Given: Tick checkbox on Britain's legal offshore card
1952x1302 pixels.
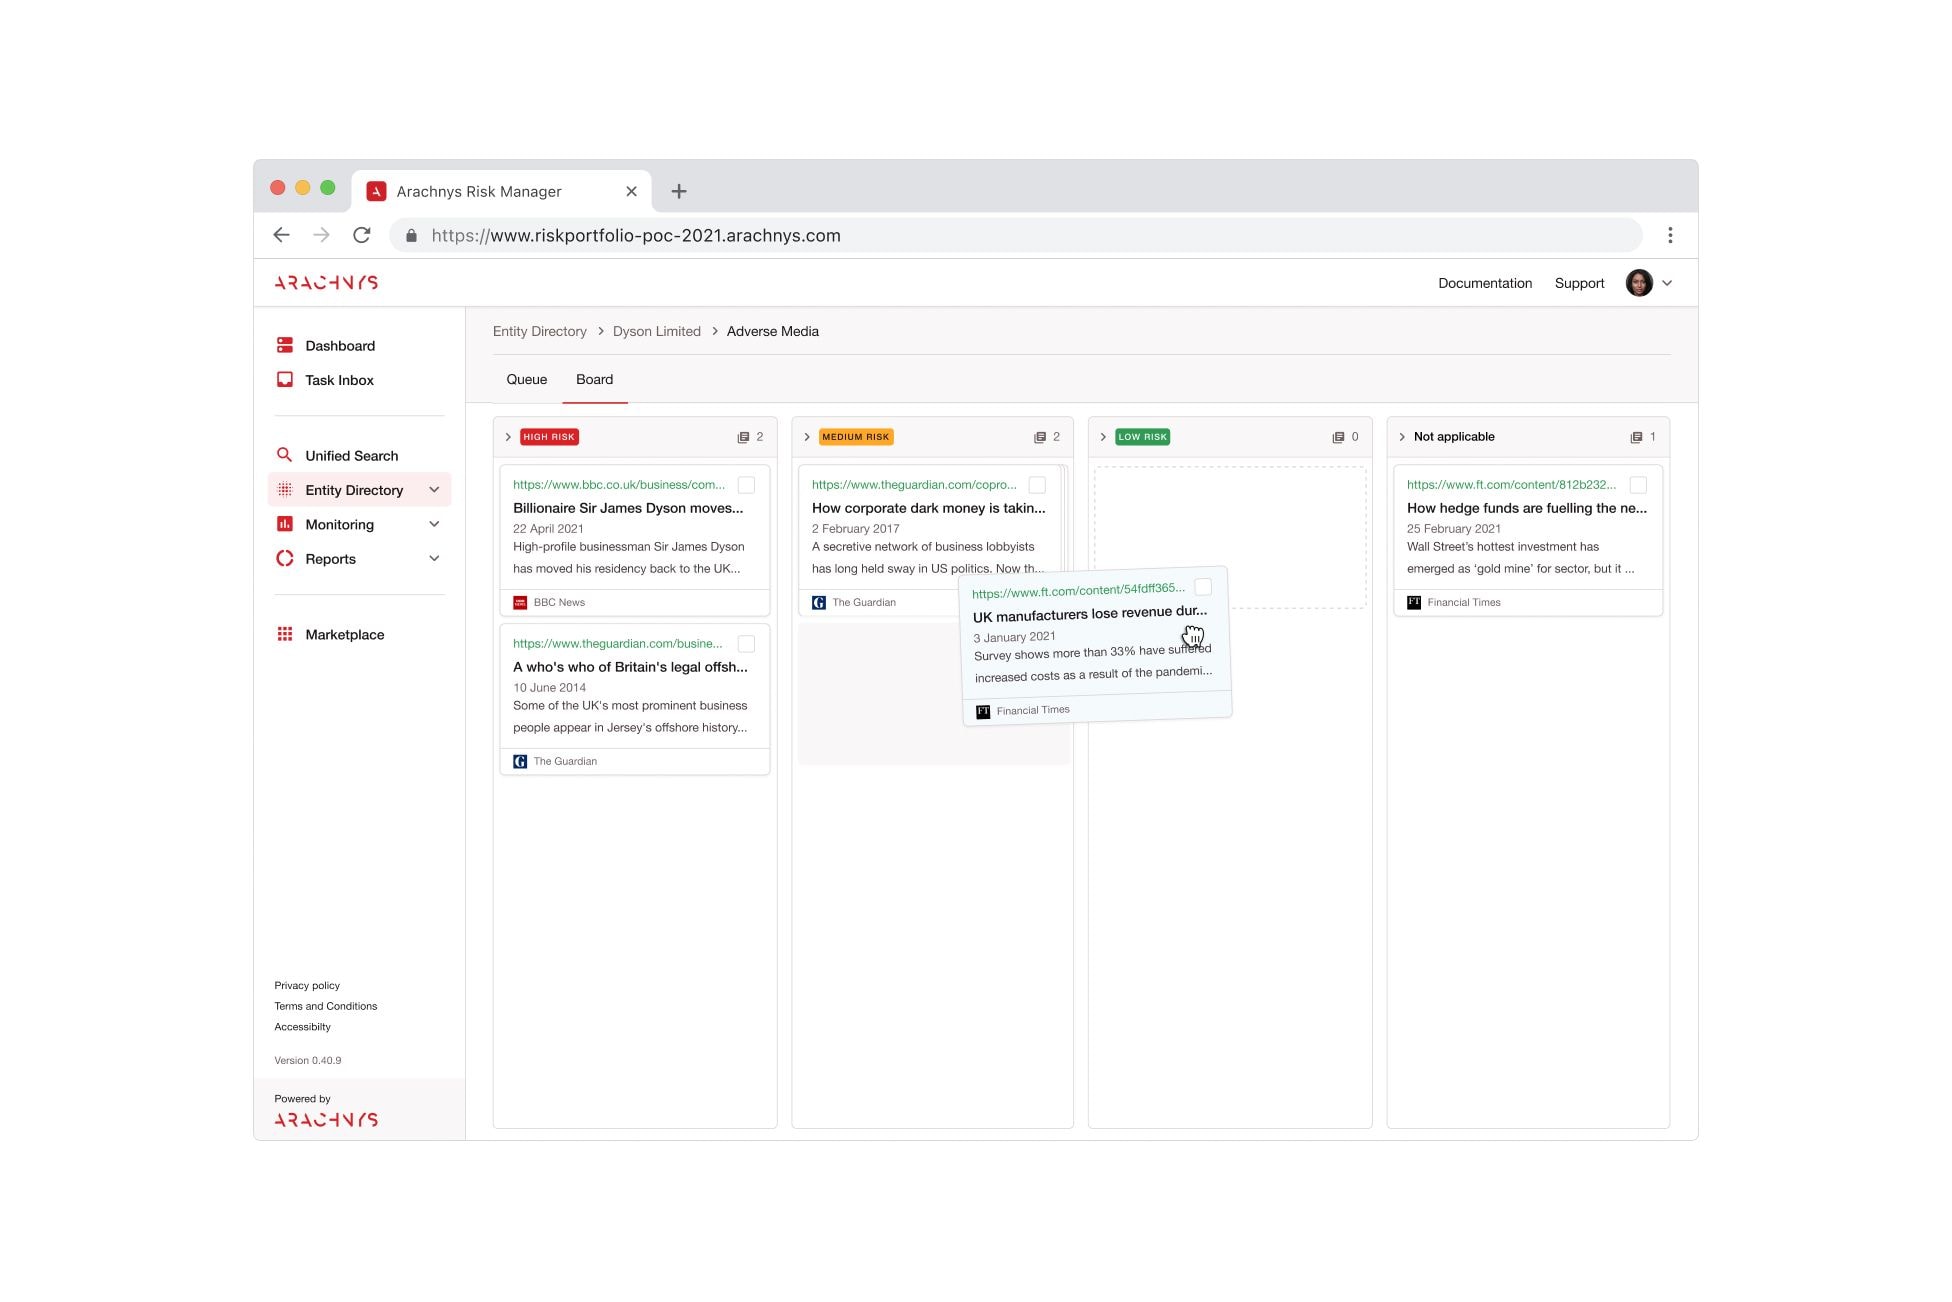Looking at the screenshot, I should (x=746, y=644).
